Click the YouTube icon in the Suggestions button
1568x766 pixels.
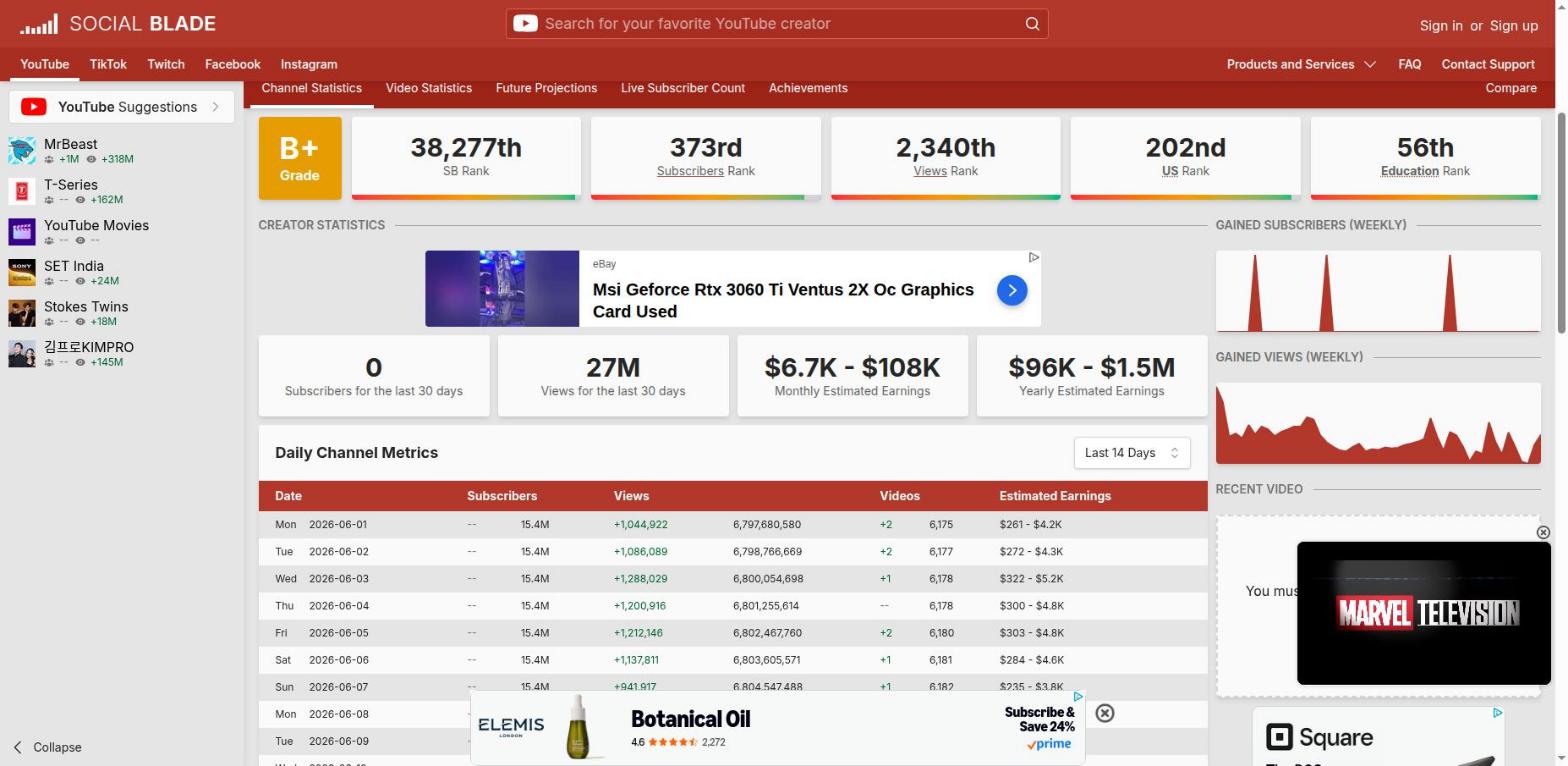coord(33,107)
